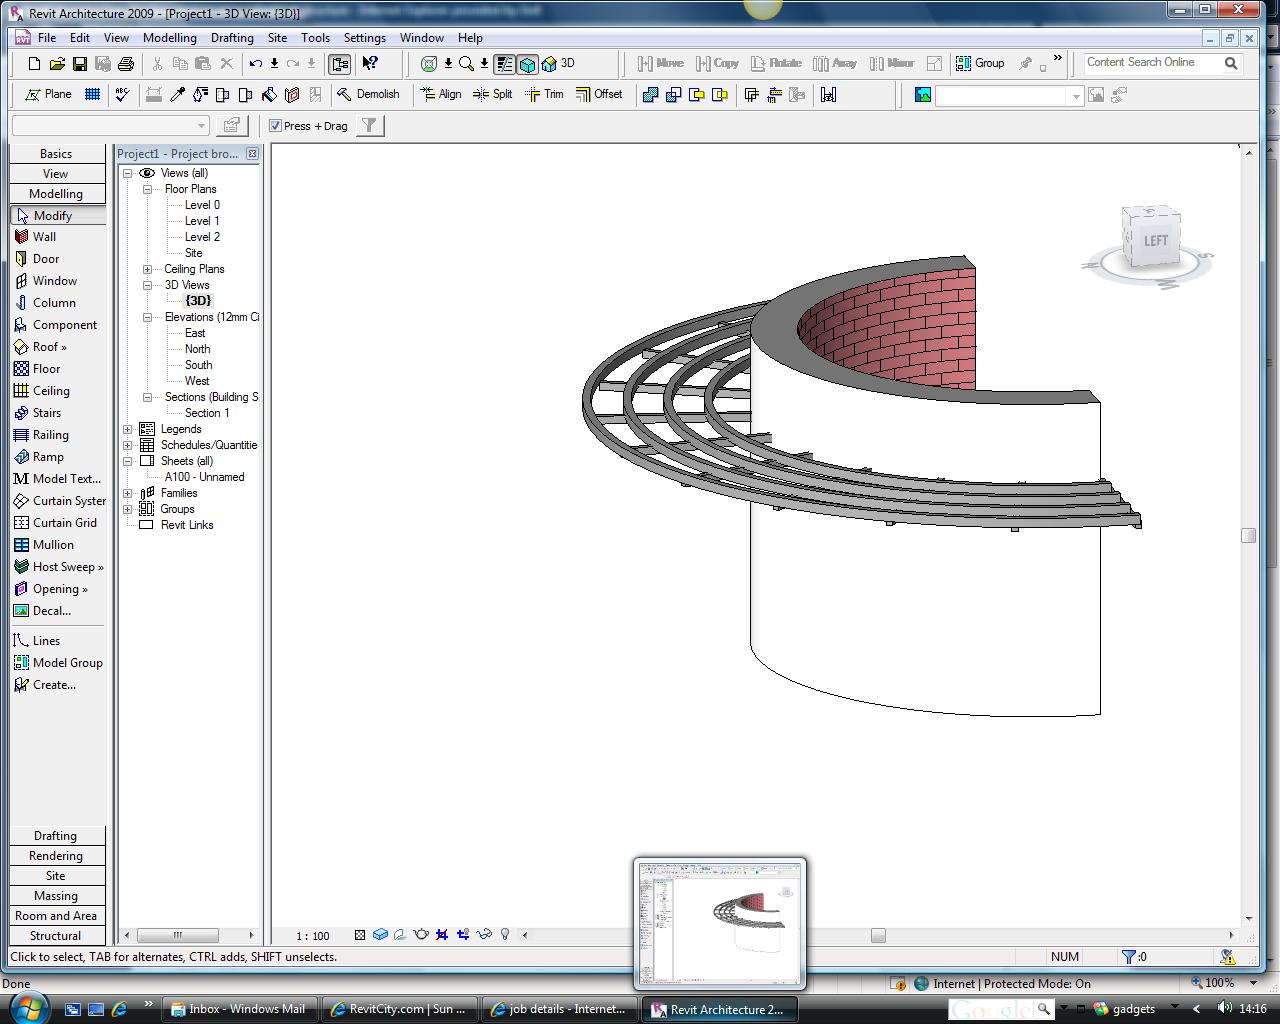The image size is (1280, 1024).
Task: Expand the Families node in browser
Action: [128, 493]
